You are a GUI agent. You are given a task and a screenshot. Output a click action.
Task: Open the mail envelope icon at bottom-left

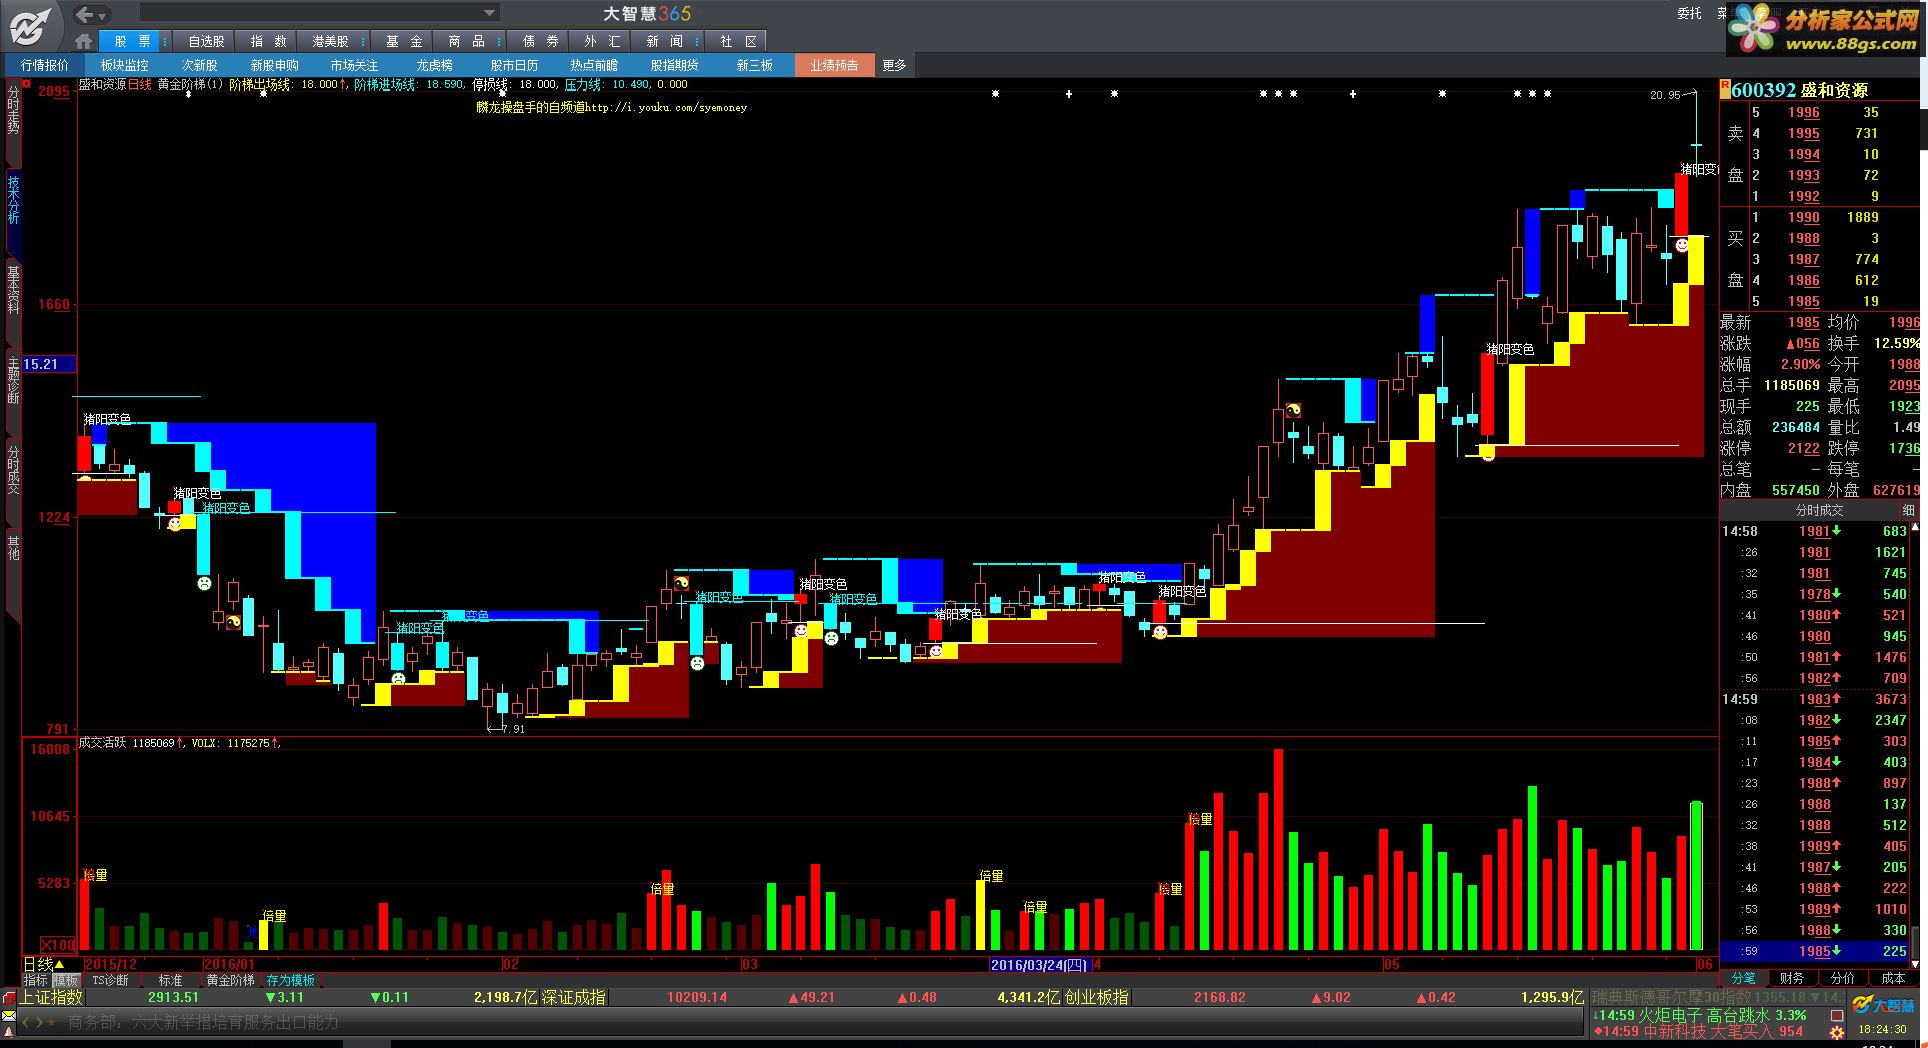(x=9, y=1014)
